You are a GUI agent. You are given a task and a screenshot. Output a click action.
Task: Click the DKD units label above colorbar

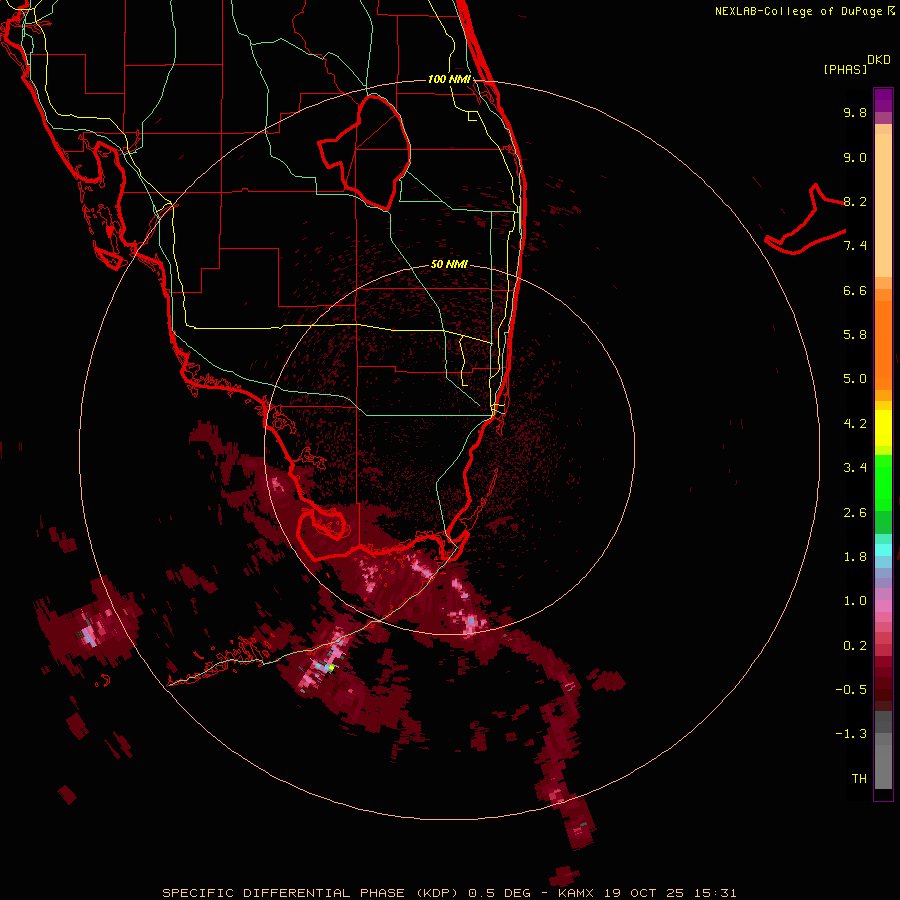(x=879, y=60)
